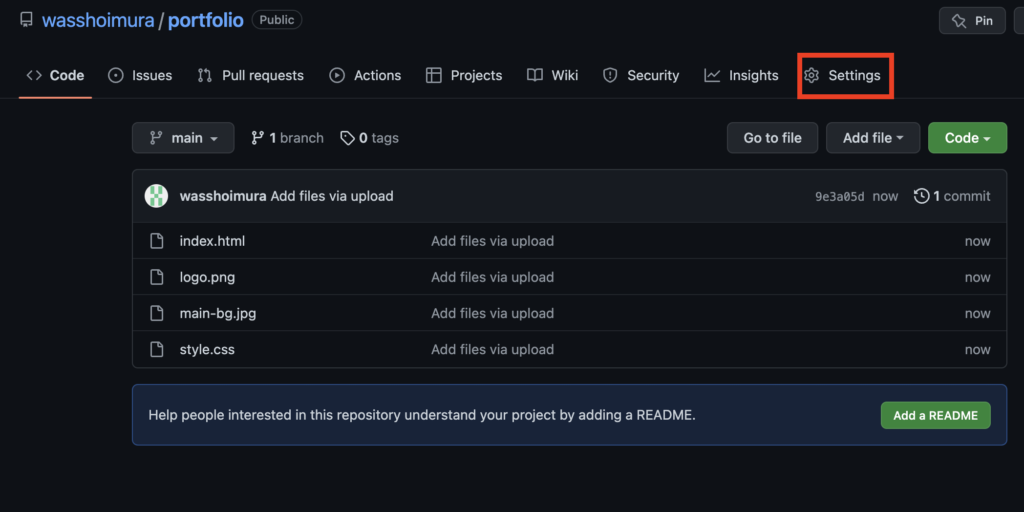Screen dimensions: 1024x512
Task: Open the main branch dropdown
Action: click(x=183, y=138)
